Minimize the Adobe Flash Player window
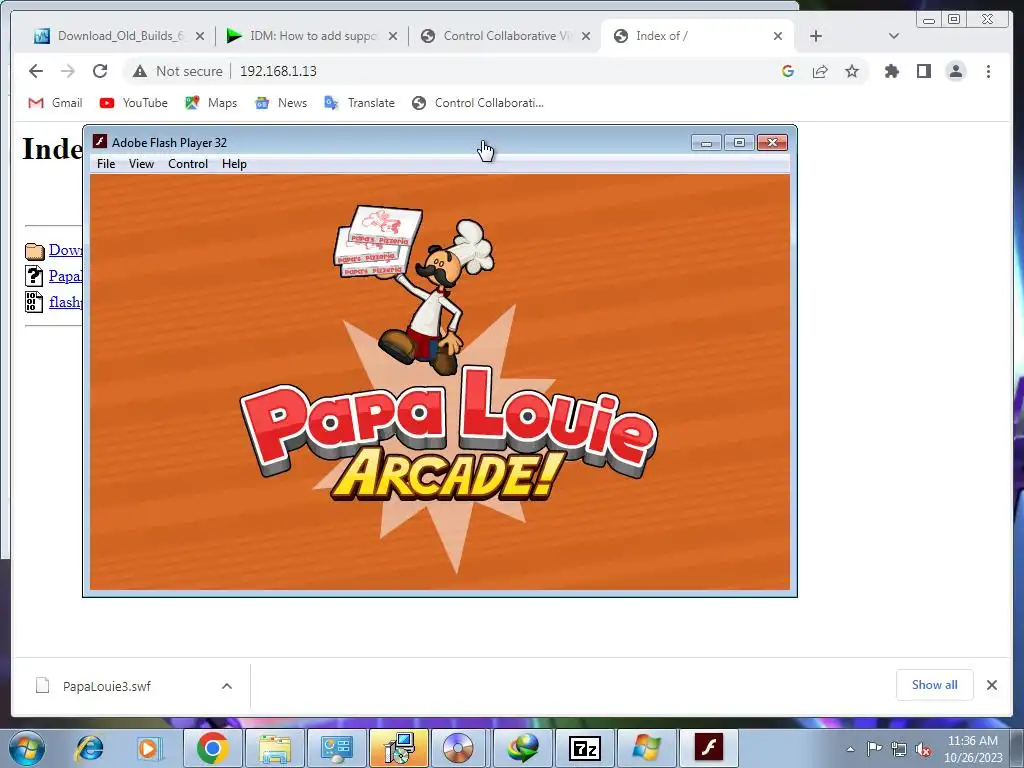This screenshot has height=768, width=1024. (x=706, y=142)
